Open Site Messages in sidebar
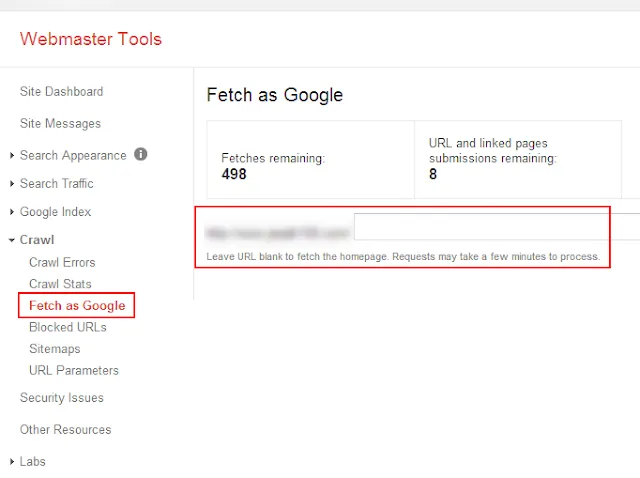The width and height of the screenshot is (640, 478). tap(60, 123)
